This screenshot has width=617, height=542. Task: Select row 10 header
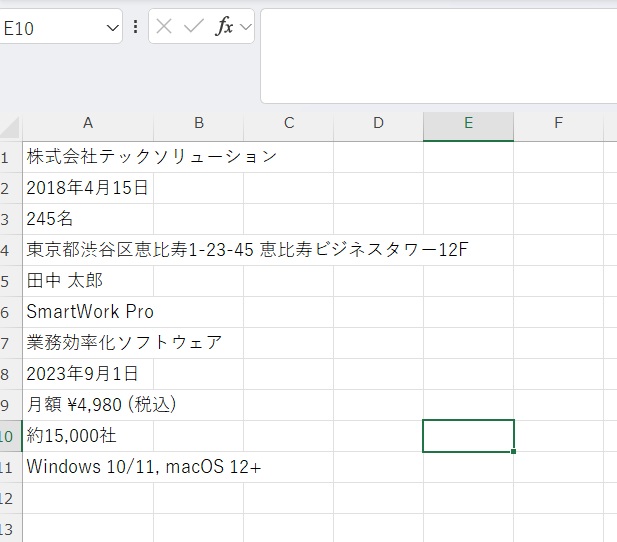pyautogui.click(x=9, y=436)
